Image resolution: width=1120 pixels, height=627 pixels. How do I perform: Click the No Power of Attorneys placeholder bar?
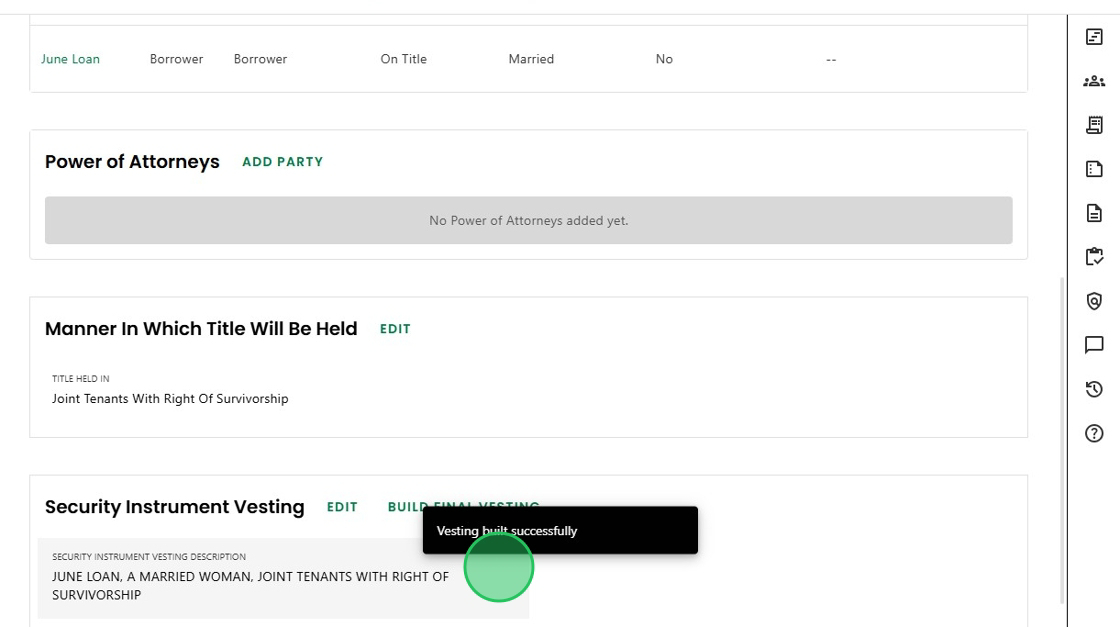[529, 221]
